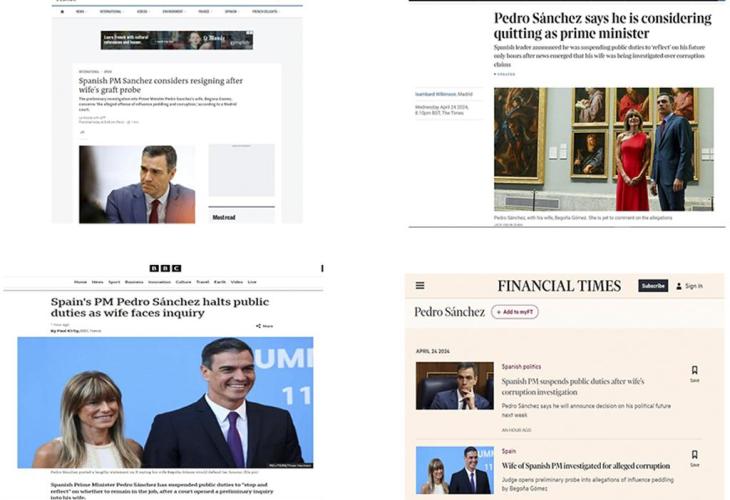Click Sánchez parliament thumbnail in FT list
This screenshot has height=500, width=730.
[454, 386]
